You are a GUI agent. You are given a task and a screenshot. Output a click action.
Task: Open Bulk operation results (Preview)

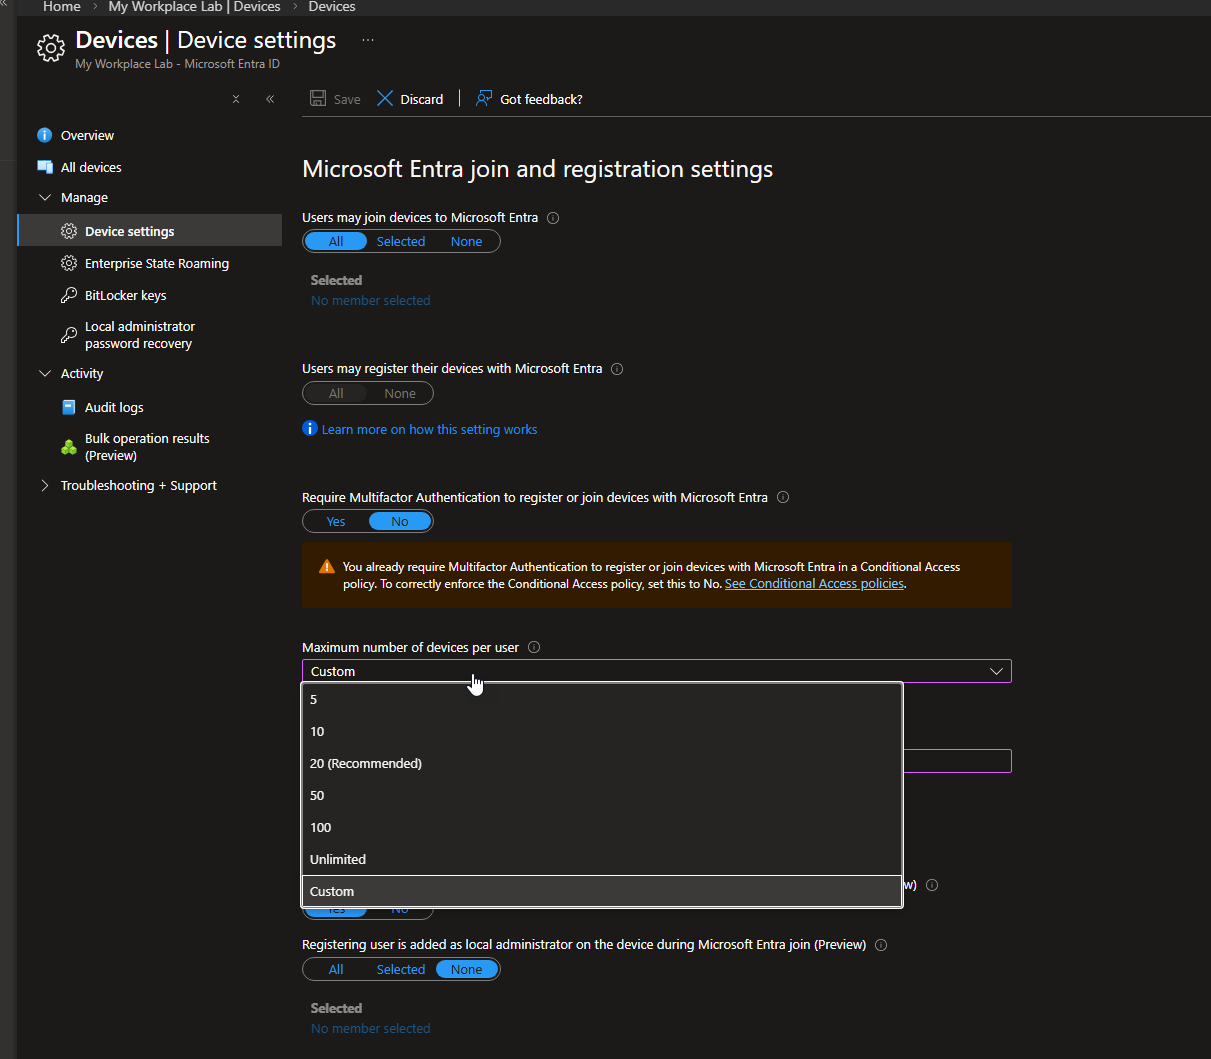[147, 447]
